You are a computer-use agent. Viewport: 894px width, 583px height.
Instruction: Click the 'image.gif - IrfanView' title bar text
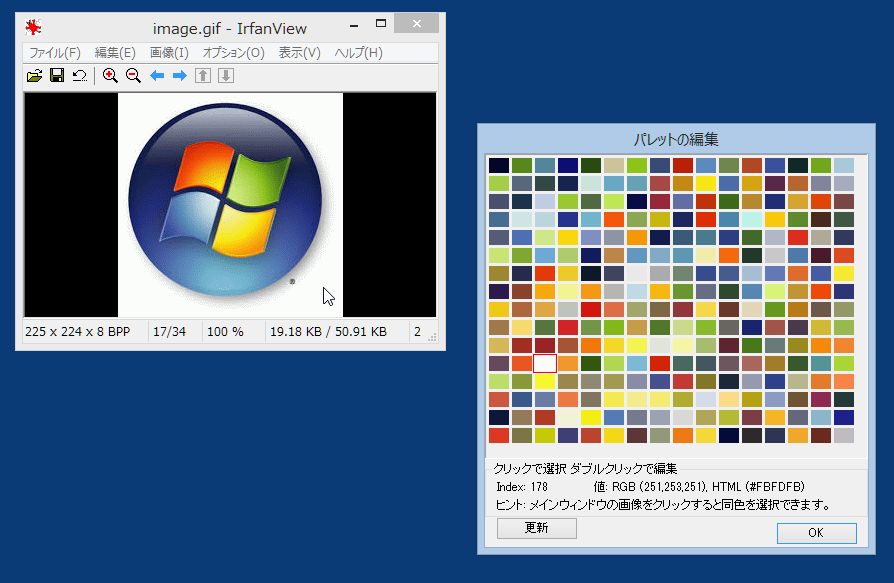(230, 28)
